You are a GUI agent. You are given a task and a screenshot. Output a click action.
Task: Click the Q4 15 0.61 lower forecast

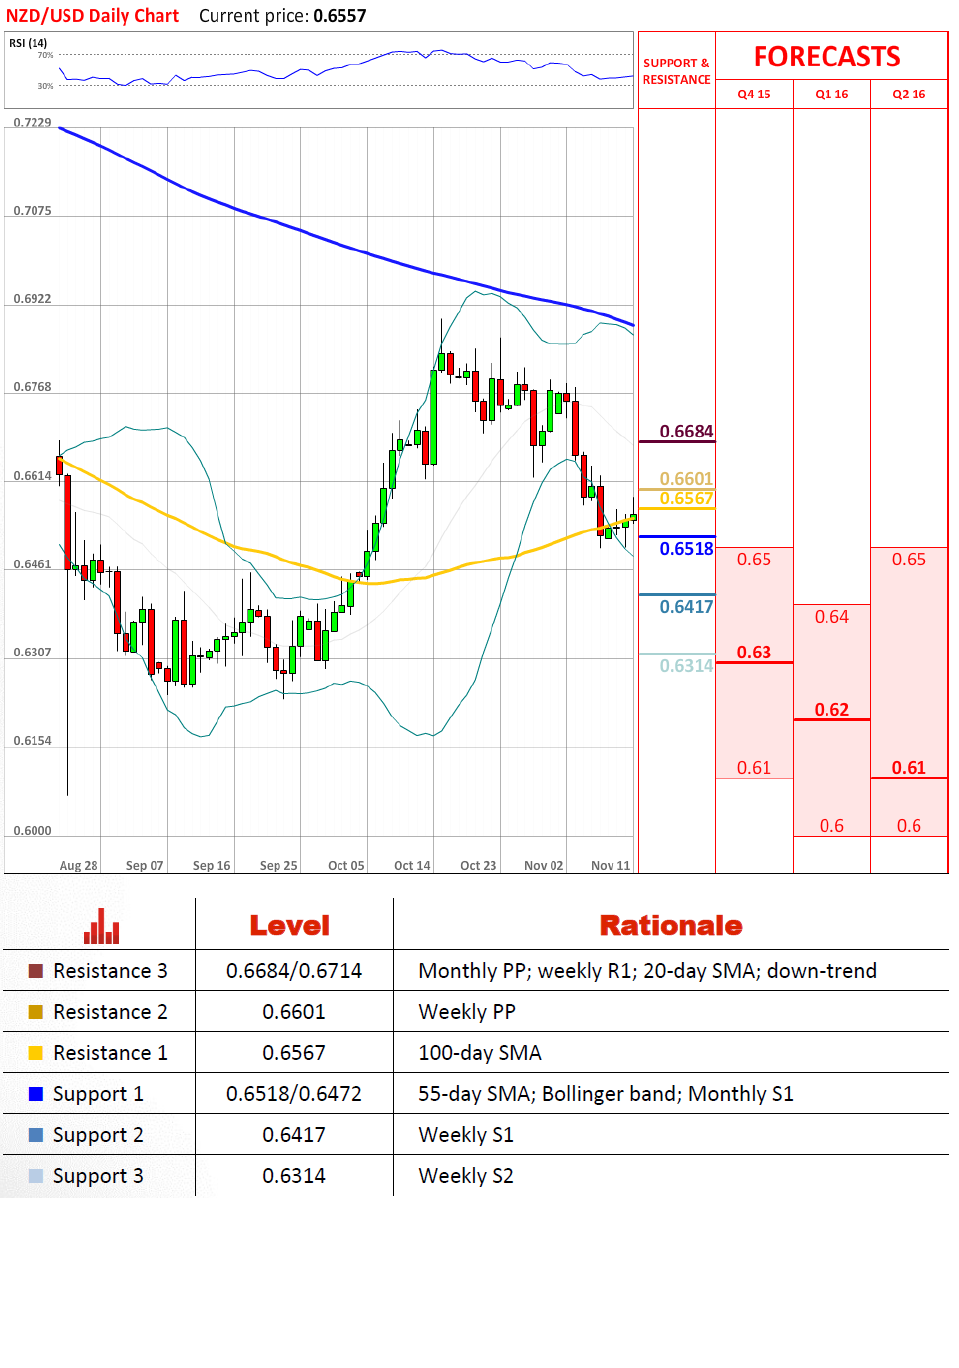(754, 768)
